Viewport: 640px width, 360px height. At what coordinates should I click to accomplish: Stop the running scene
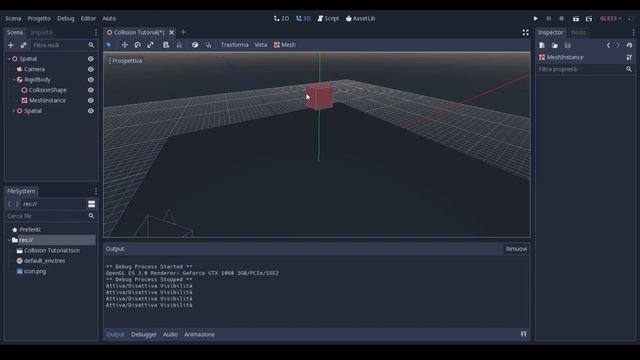(562, 18)
